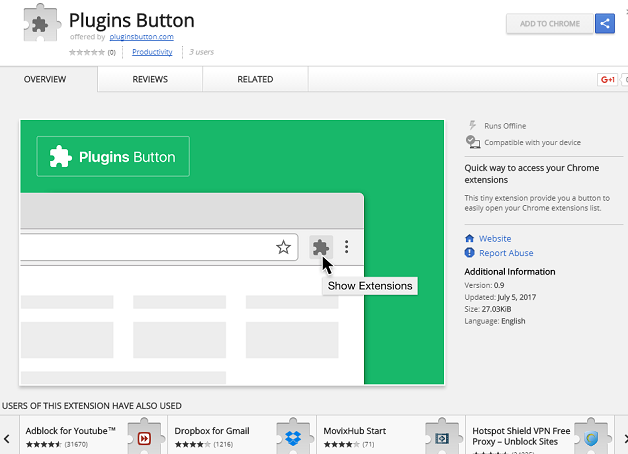
Task: Click the G+1 button
Action: 606,79
